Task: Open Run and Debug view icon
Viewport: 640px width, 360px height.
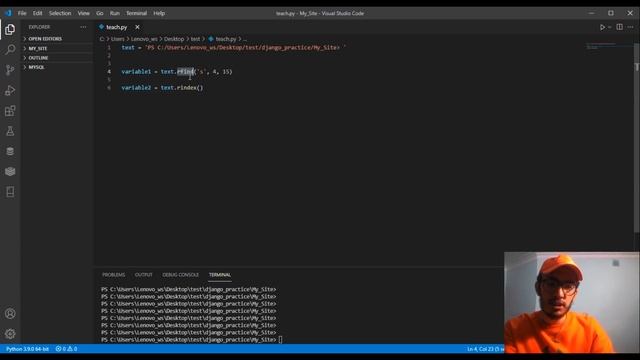Action: tap(10, 90)
